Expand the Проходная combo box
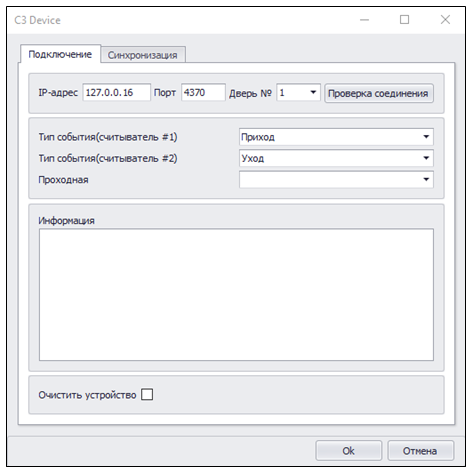Image resolution: width=473 pixels, height=476 pixels. pyautogui.click(x=336, y=179)
